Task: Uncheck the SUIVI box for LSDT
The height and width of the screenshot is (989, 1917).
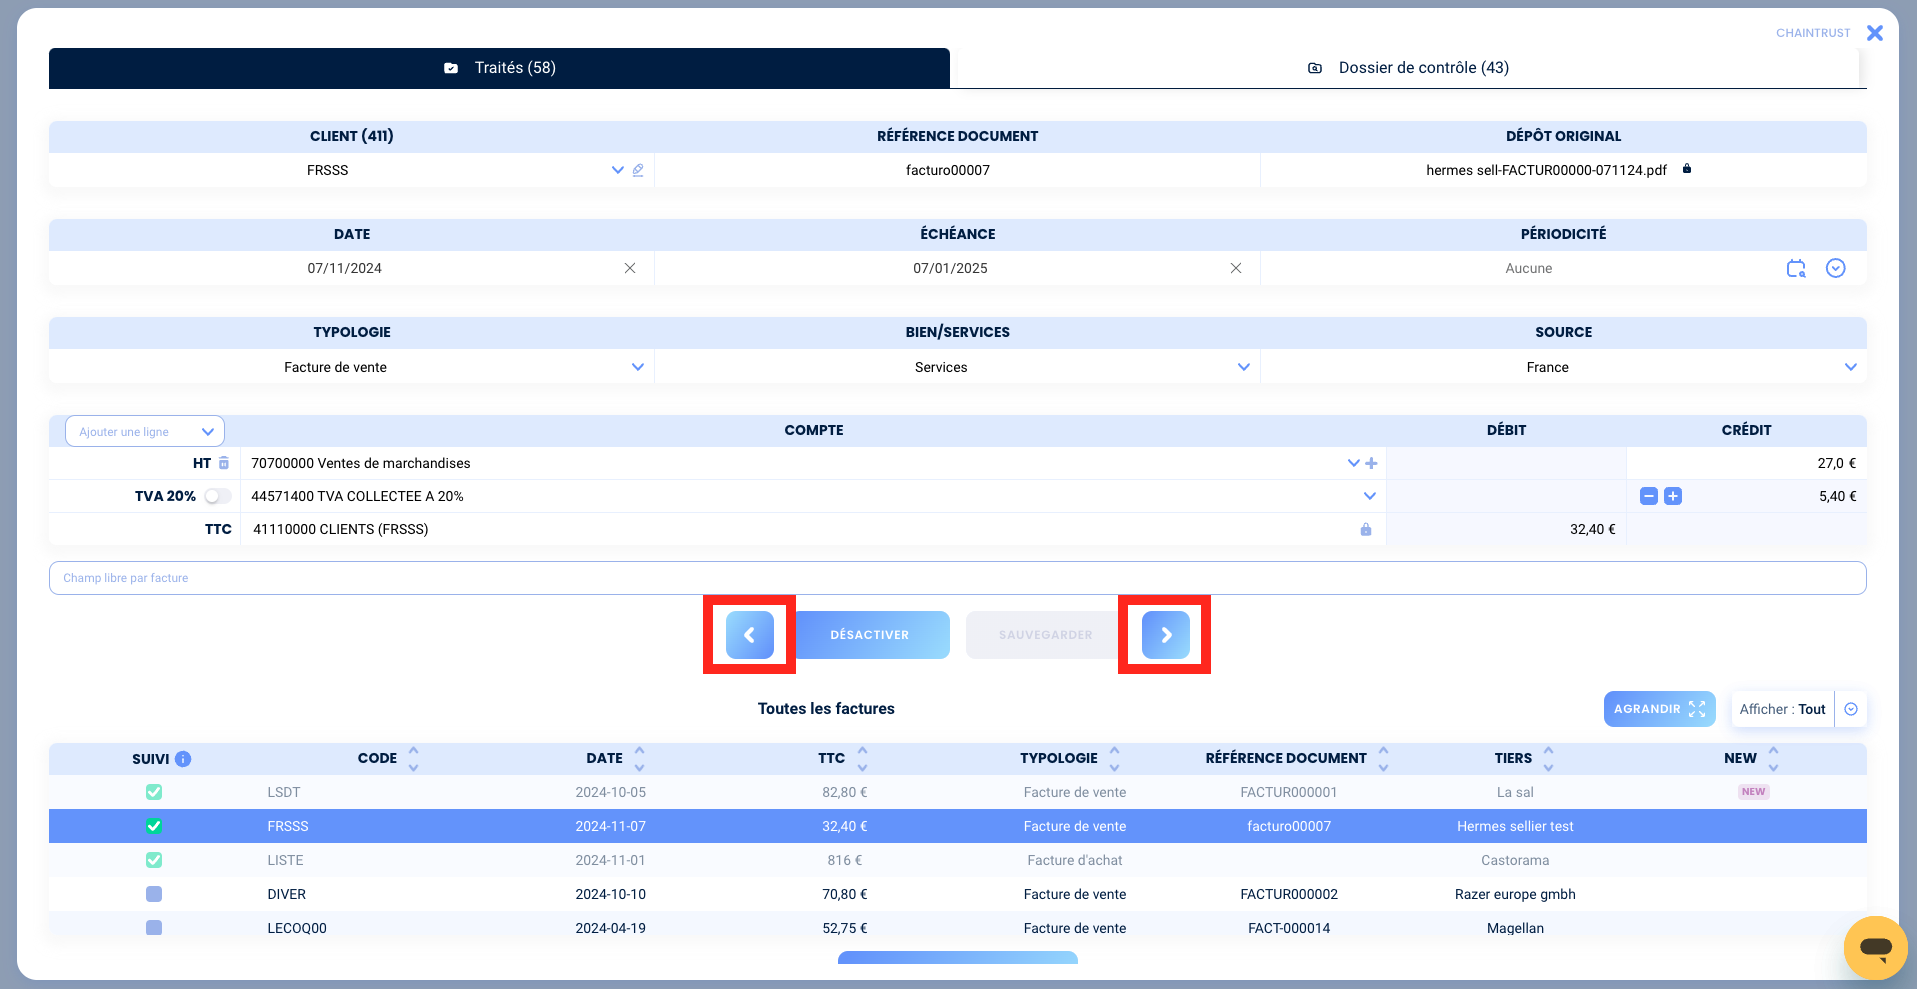Action: pos(154,792)
